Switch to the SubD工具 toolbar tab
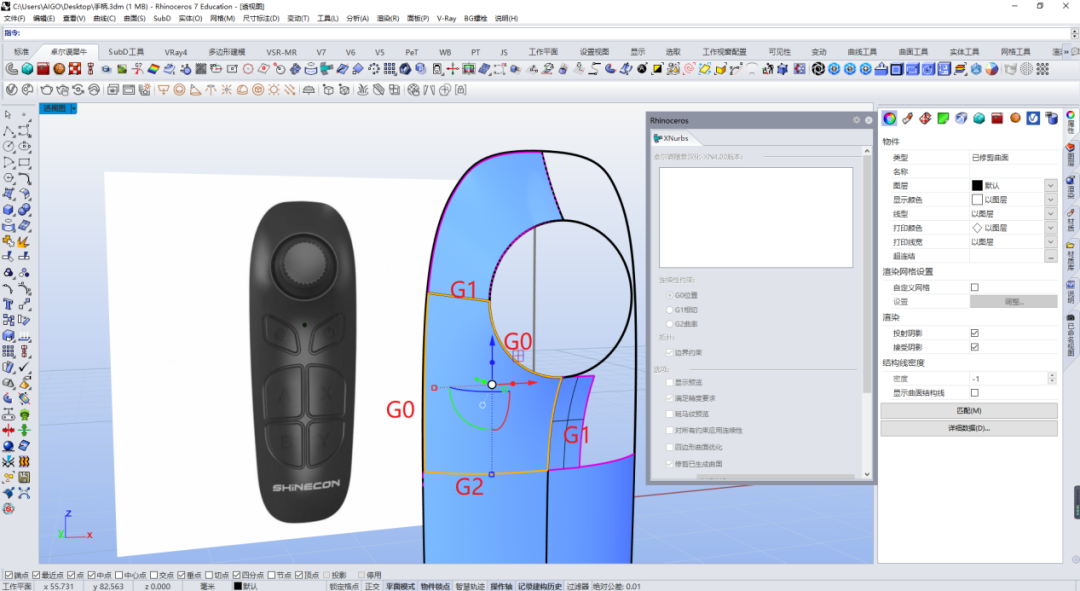1080x591 pixels. [126, 52]
